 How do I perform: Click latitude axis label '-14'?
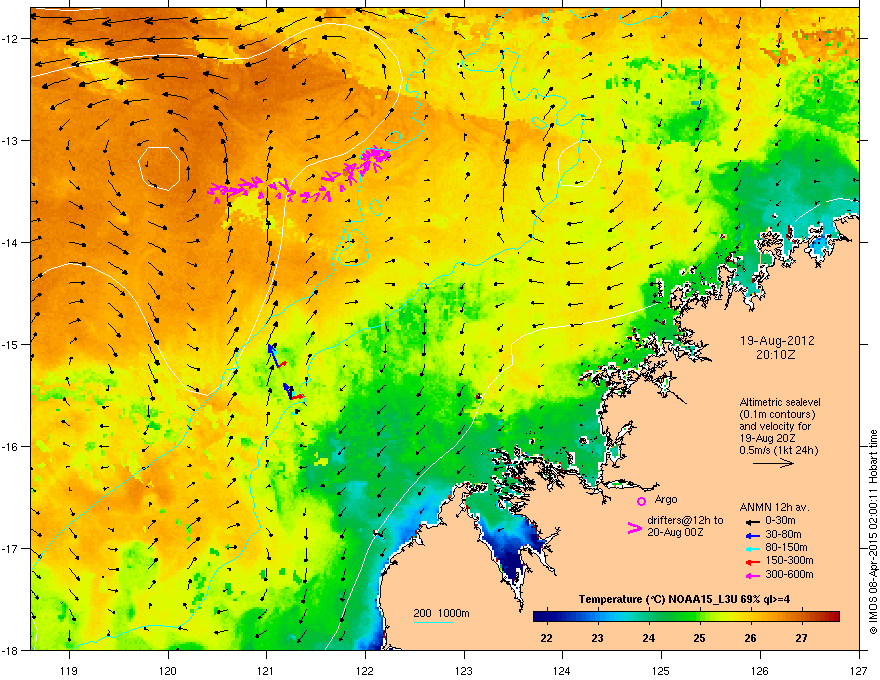(12, 242)
